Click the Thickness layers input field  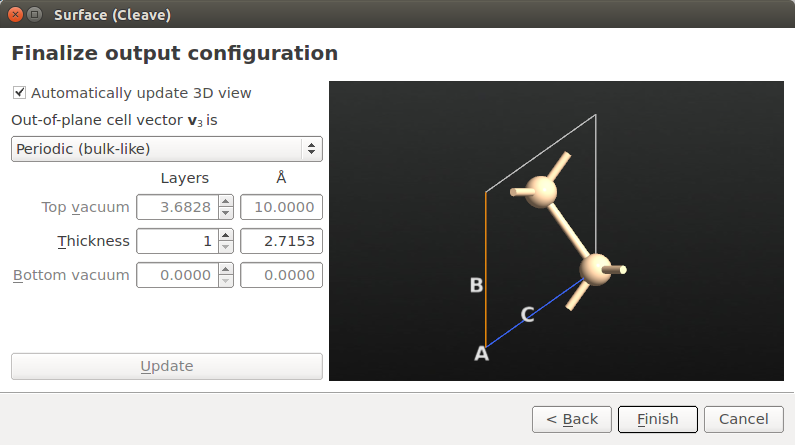(x=176, y=241)
